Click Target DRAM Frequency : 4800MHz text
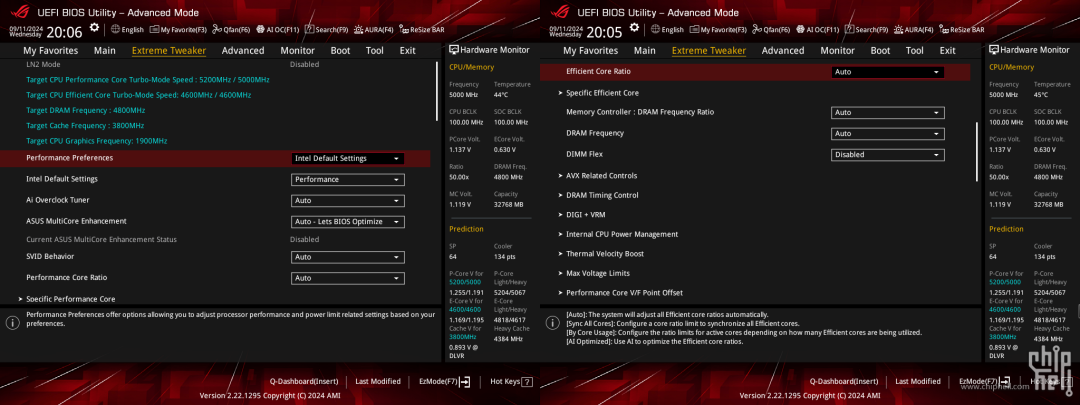Viewport: 1080px width, 405px height. [x=85, y=110]
